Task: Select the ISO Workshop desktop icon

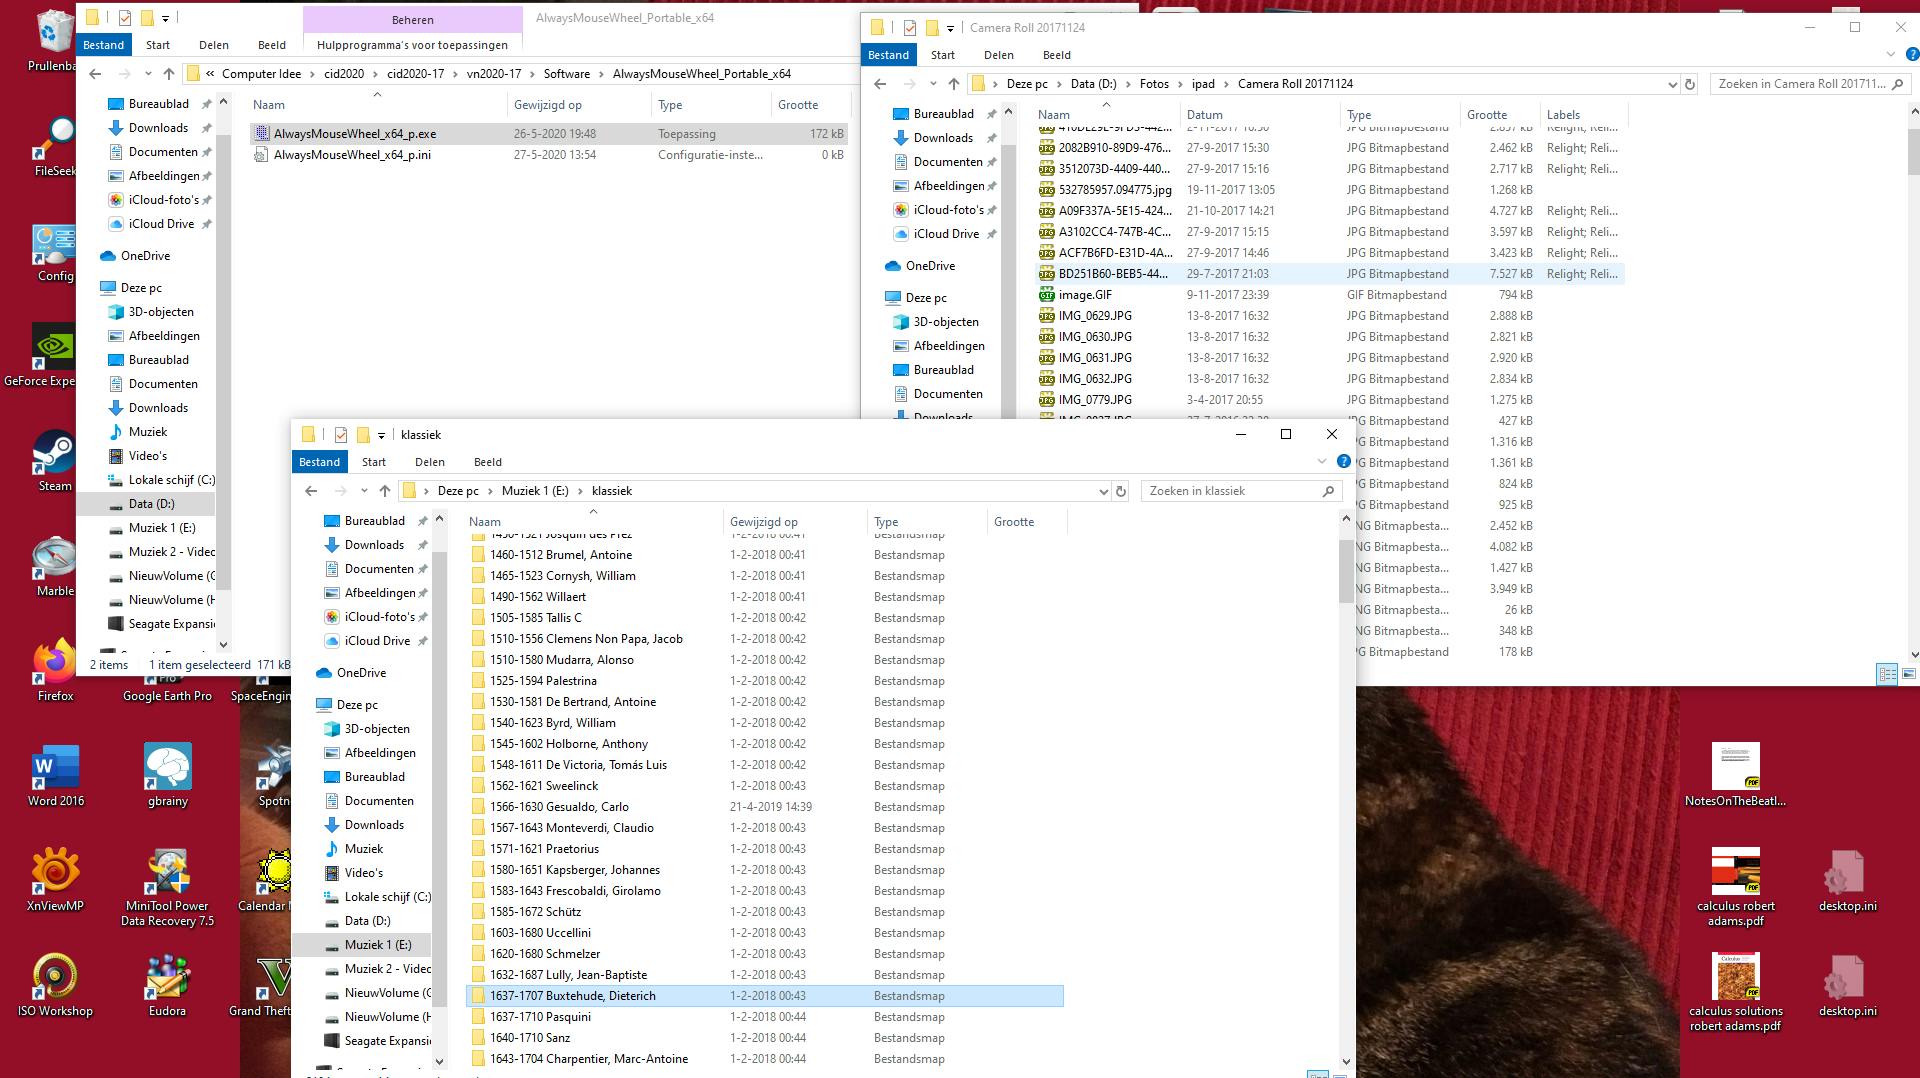Action: 55,985
